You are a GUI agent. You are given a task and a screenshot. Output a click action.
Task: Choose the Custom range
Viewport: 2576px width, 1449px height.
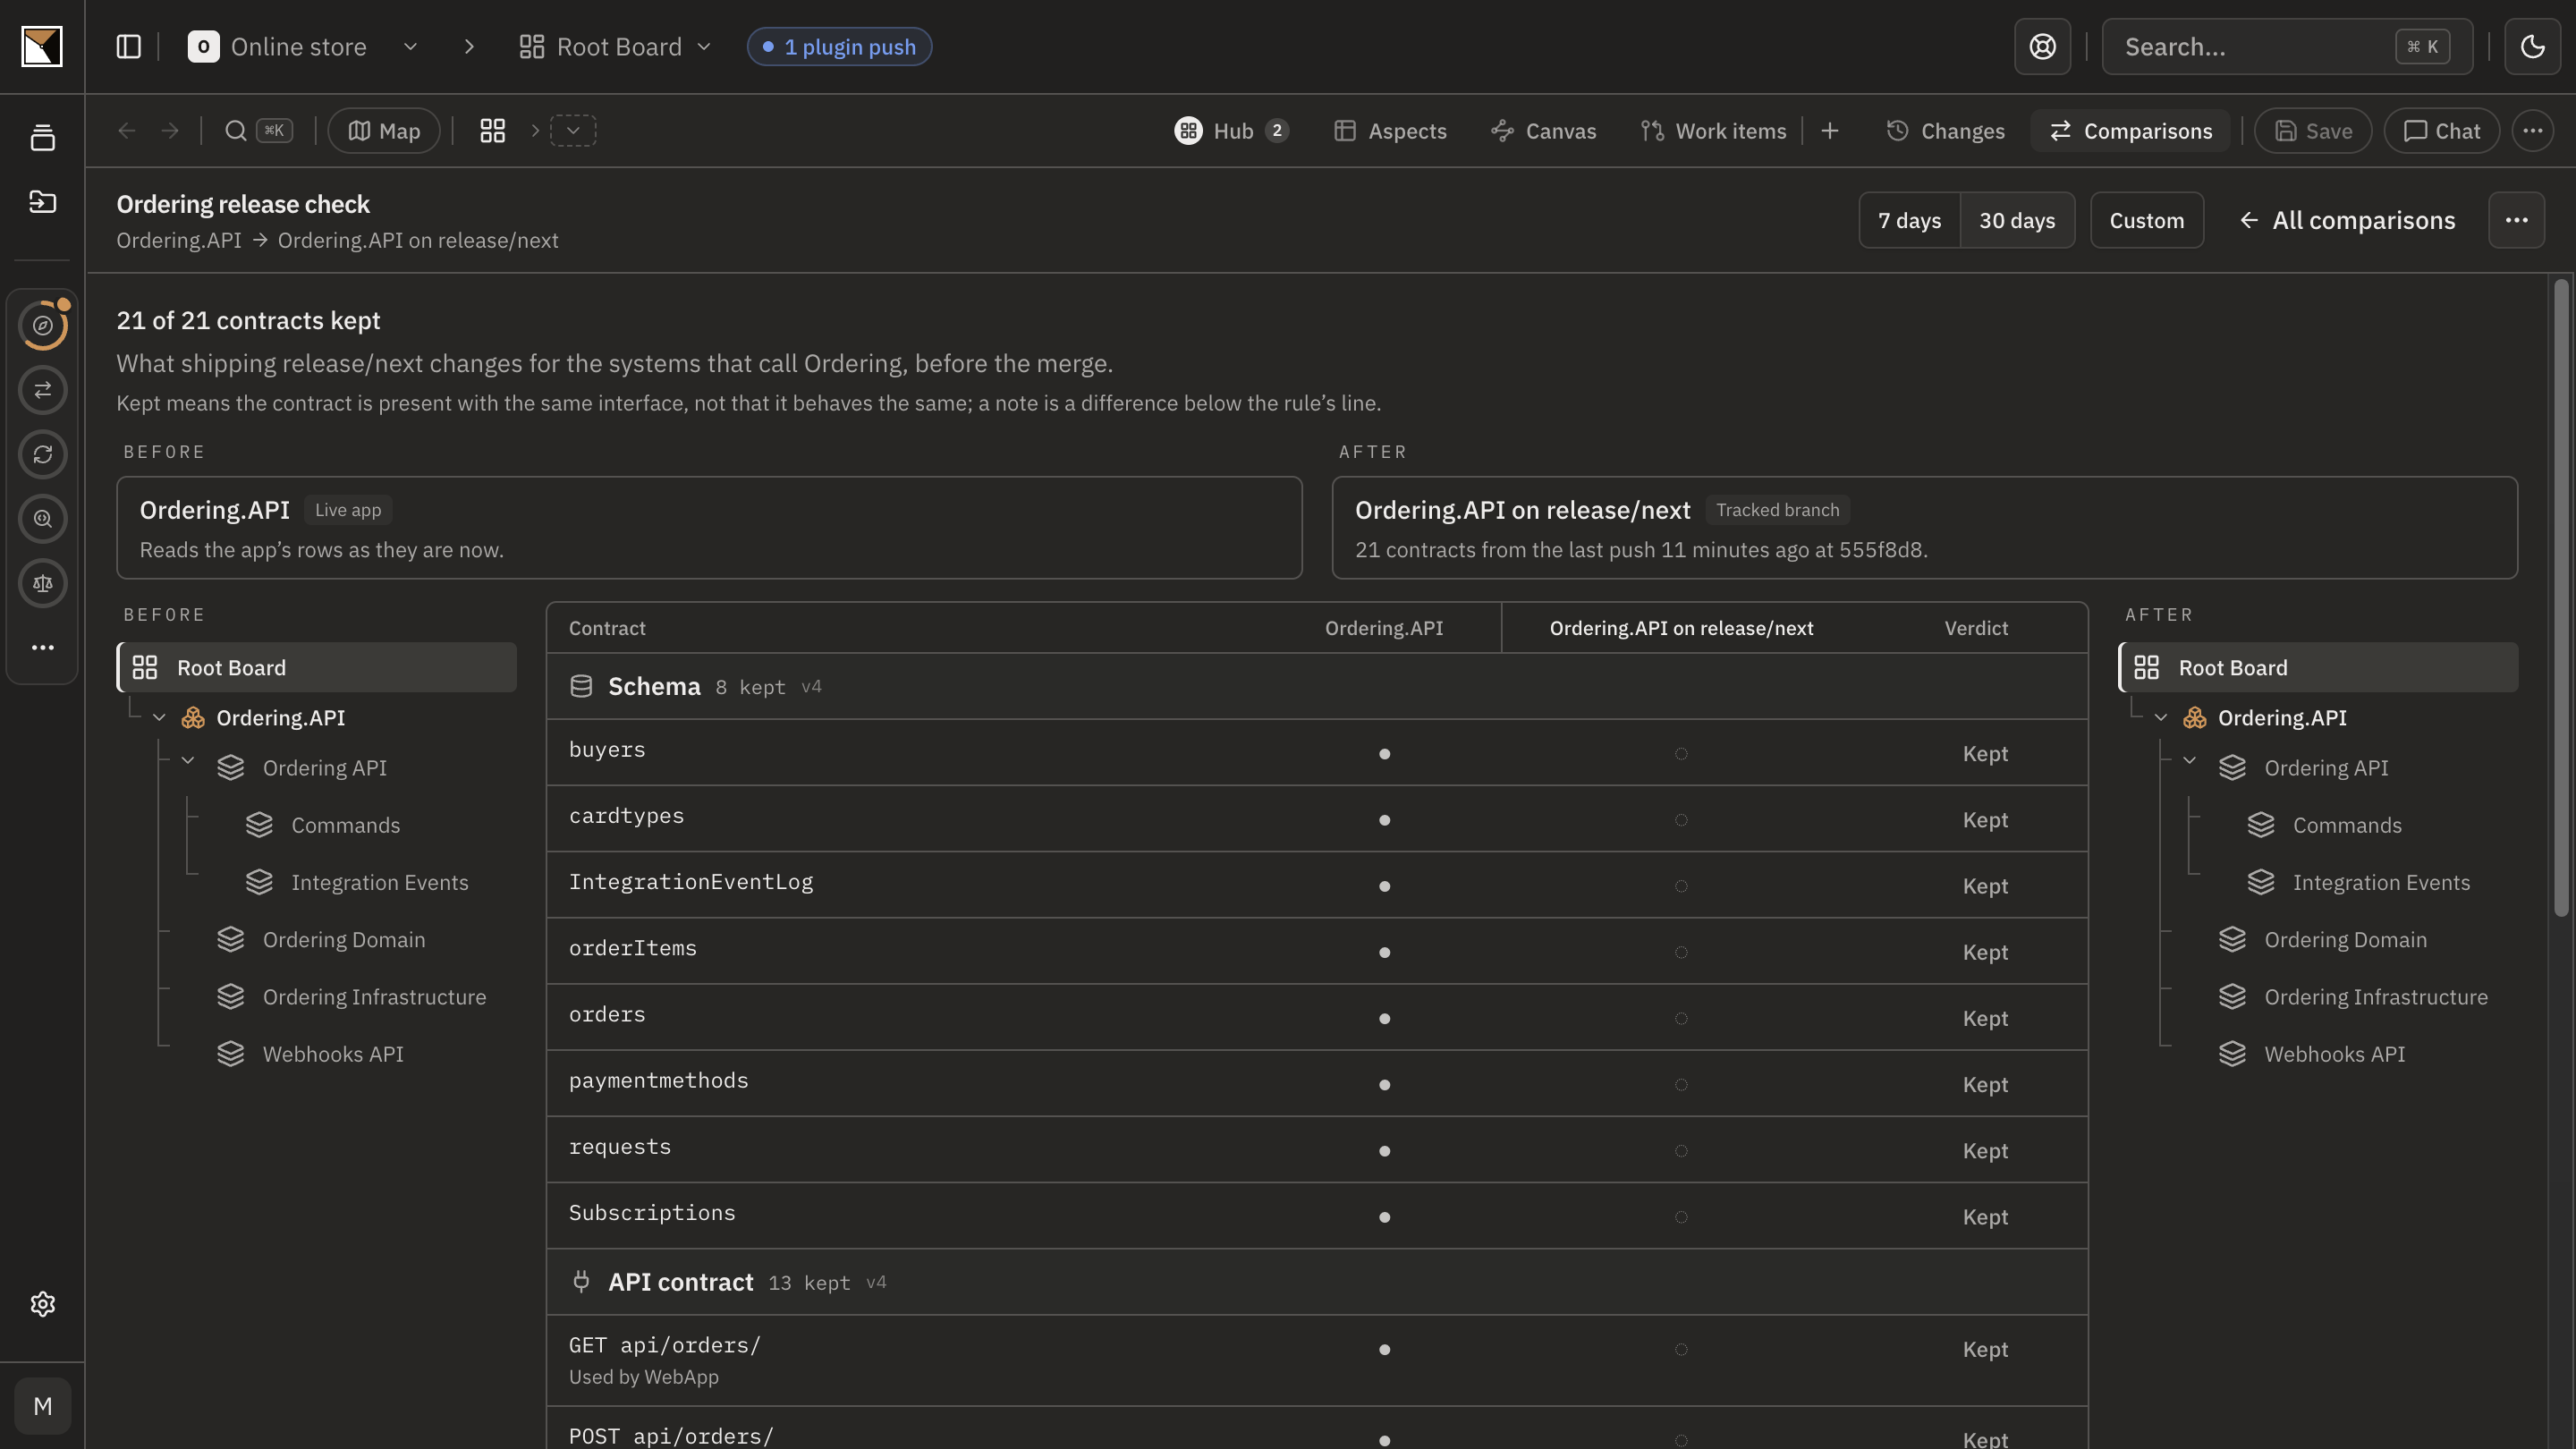click(x=2146, y=220)
